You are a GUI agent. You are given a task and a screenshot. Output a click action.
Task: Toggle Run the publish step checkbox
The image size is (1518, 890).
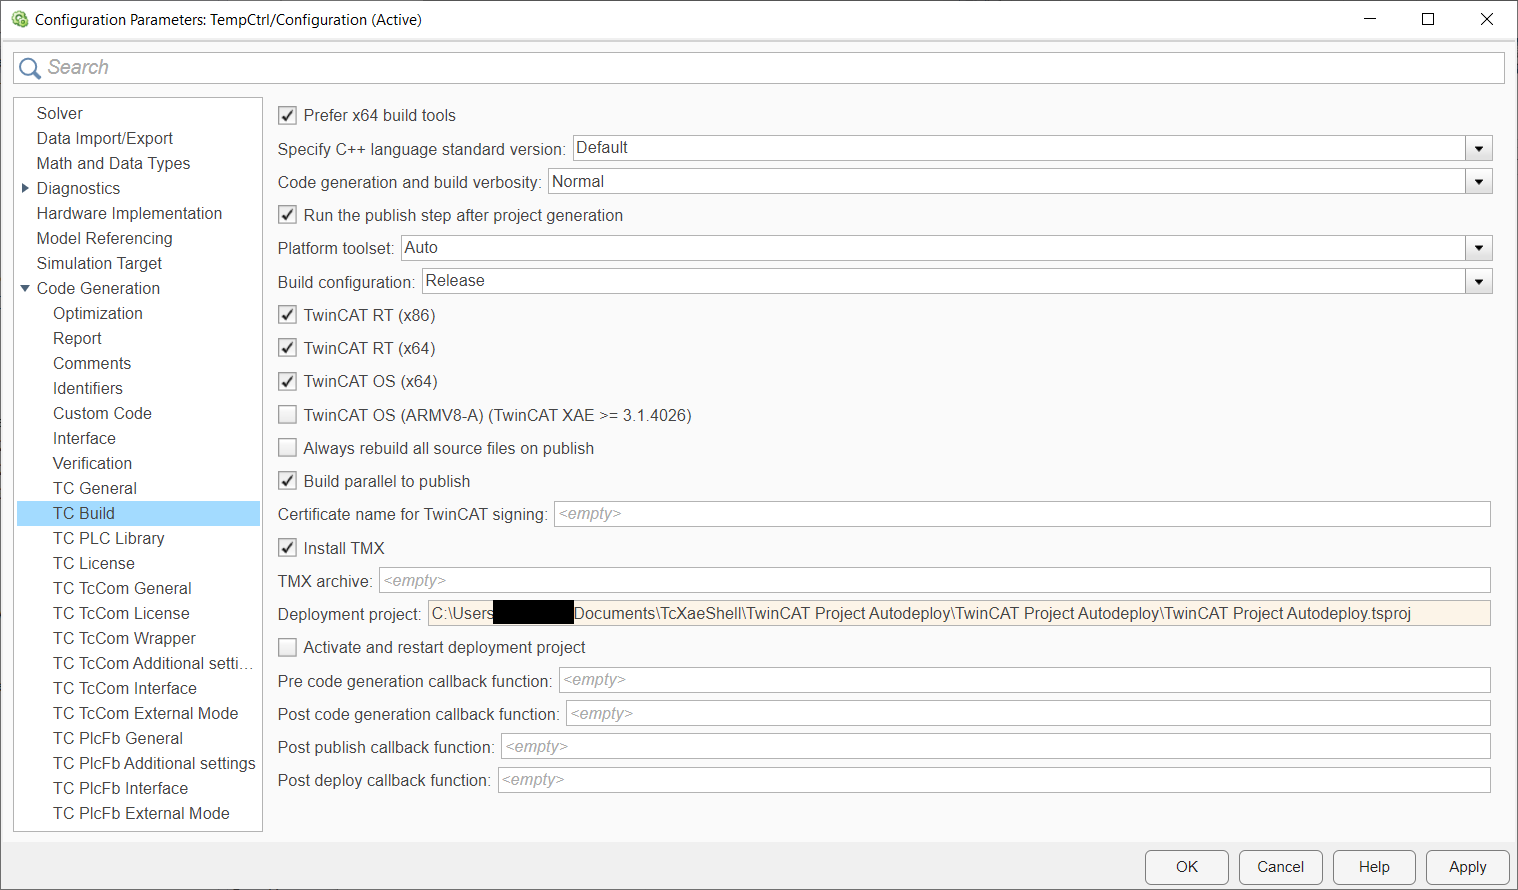point(288,215)
